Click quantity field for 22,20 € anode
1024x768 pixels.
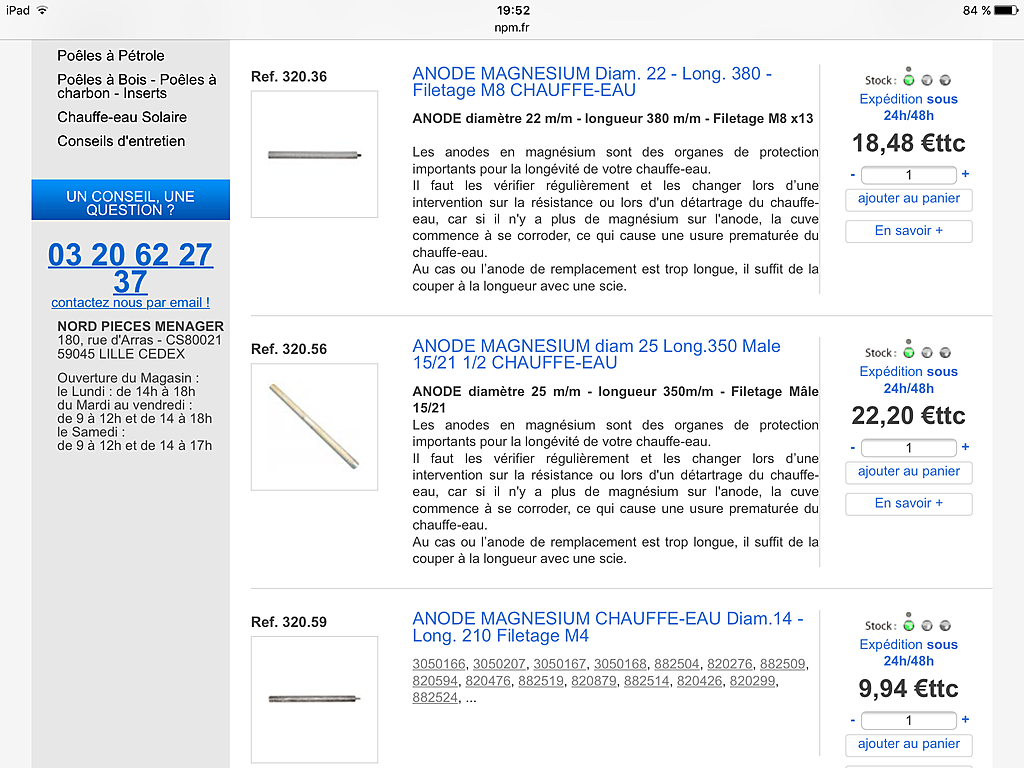908,447
